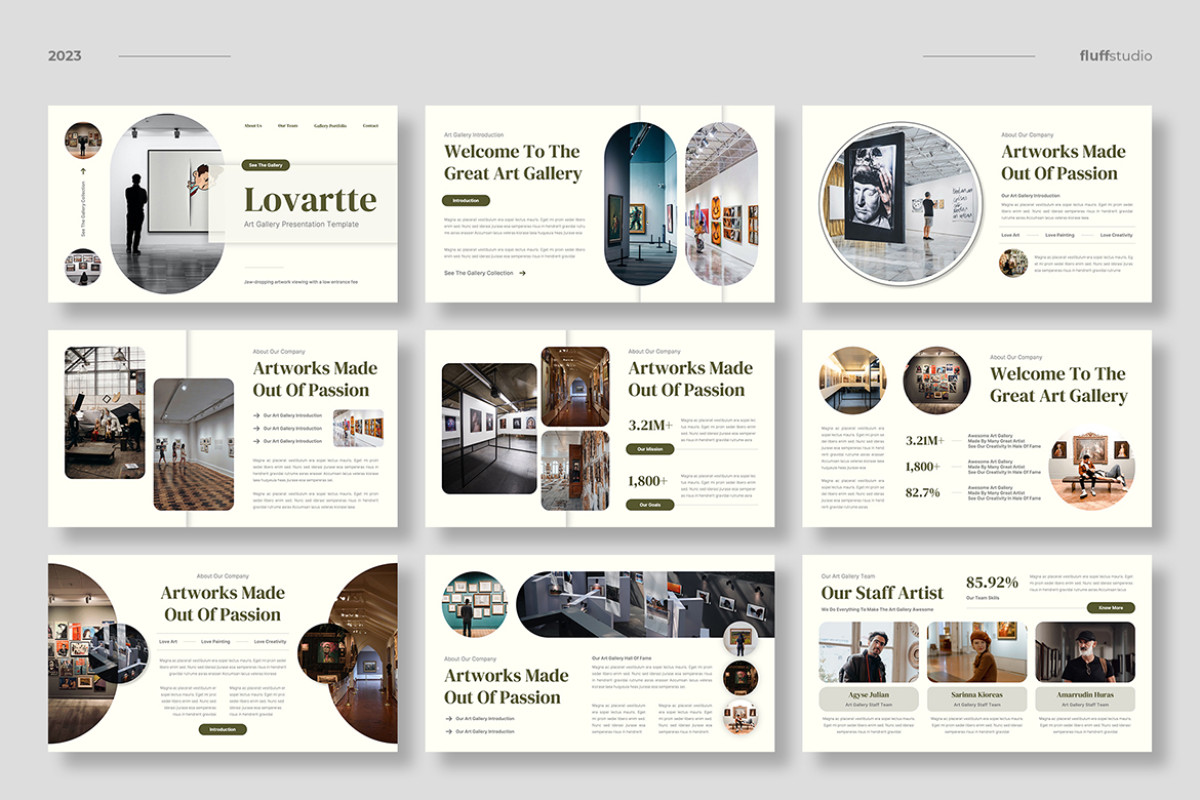Screen dimensions: 1200x800
Task: Click the fluffstudio logo
Action: 1115,56
